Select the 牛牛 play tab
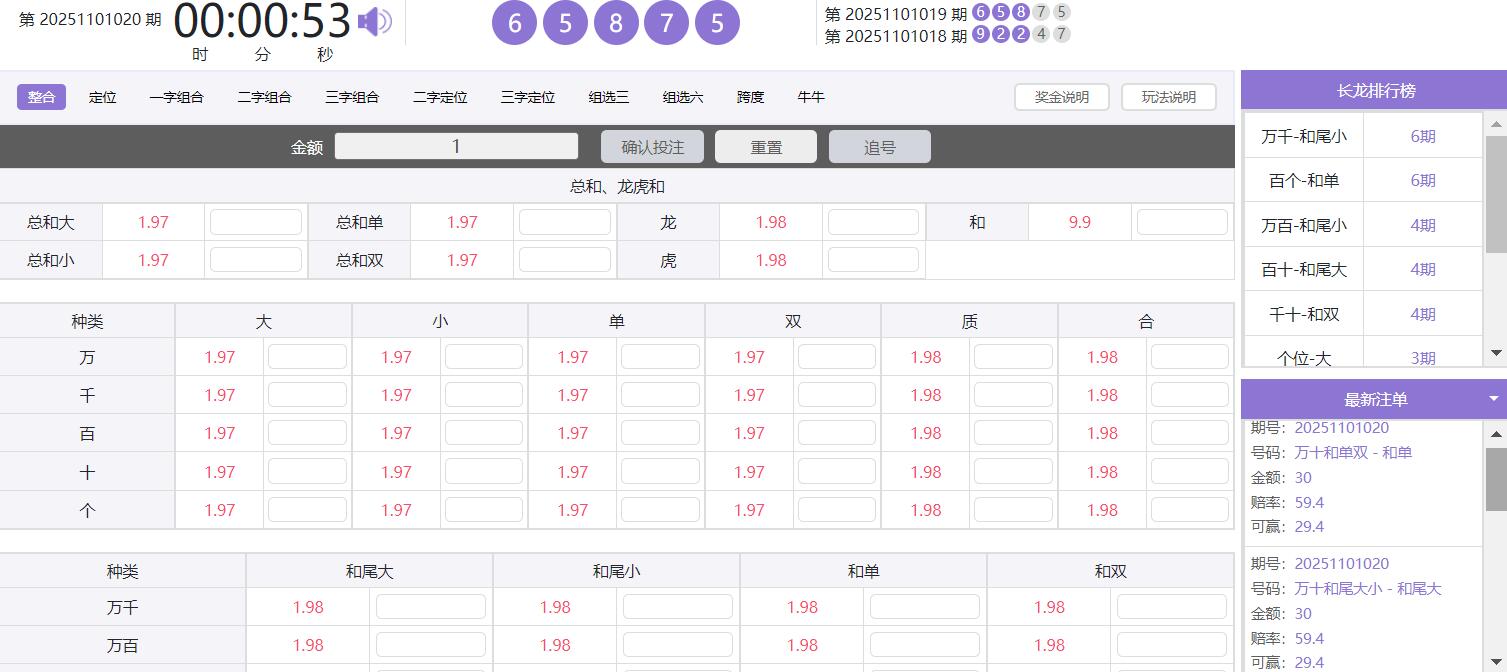 (810, 97)
